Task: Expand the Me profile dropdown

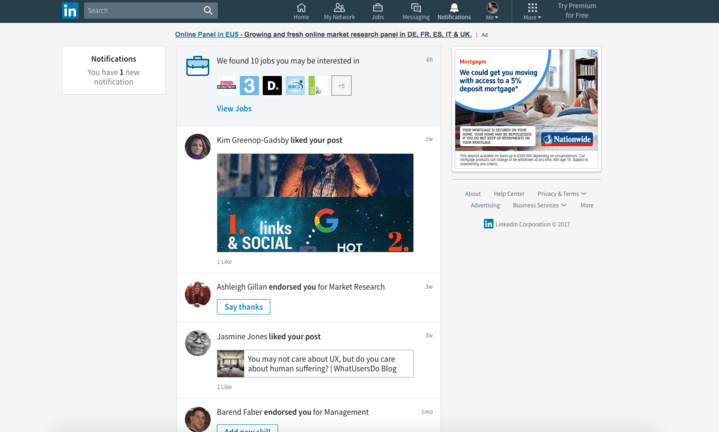Action: coord(492,11)
